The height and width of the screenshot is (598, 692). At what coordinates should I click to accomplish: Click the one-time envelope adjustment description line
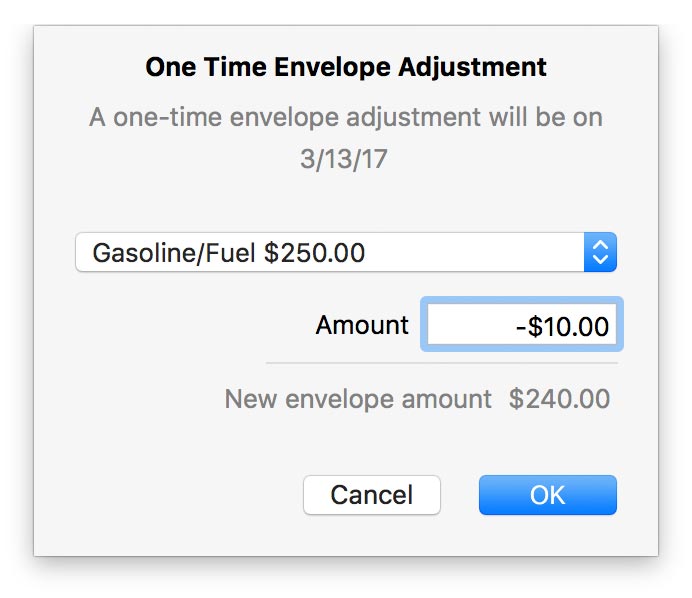point(346,117)
